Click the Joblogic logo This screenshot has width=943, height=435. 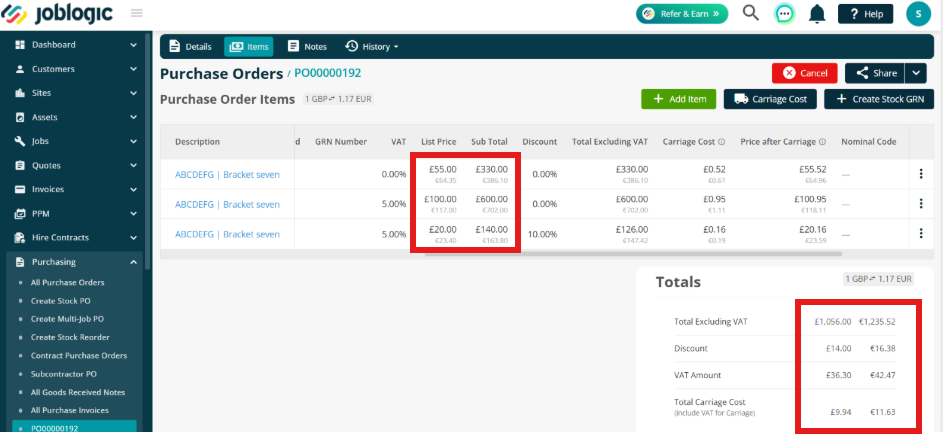point(57,13)
